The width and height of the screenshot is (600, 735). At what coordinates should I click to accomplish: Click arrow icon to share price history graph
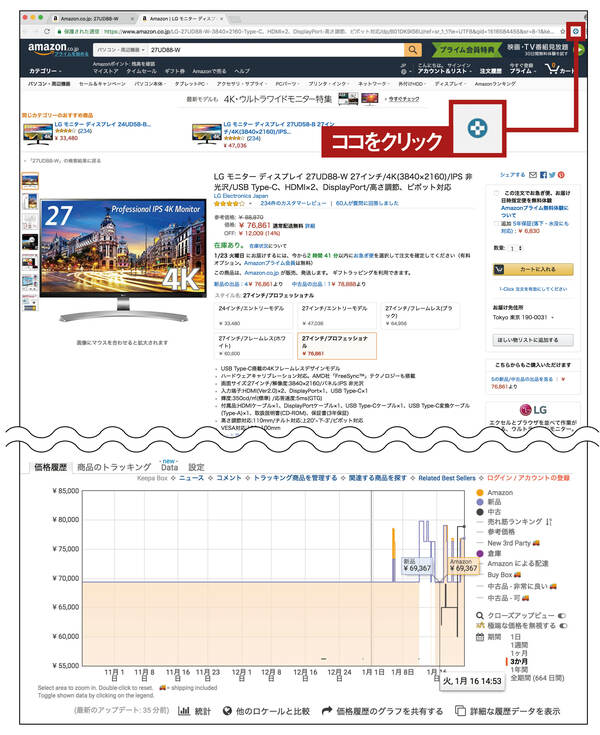click(327, 711)
